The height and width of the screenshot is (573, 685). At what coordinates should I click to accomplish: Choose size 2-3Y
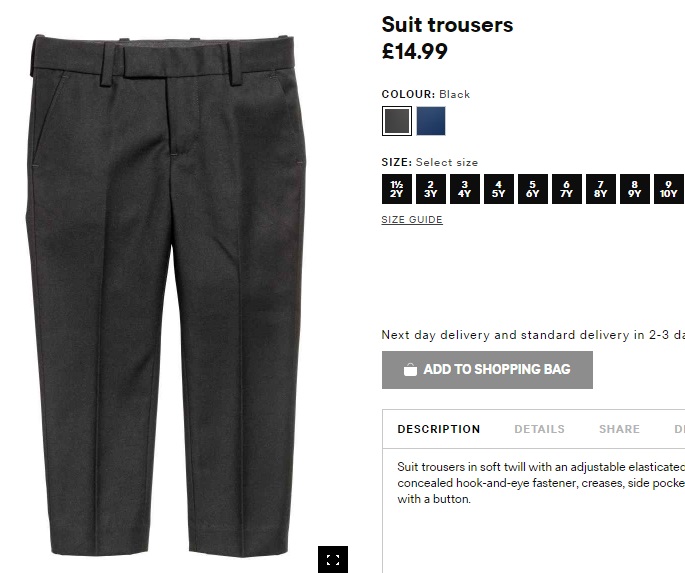pos(431,189)
